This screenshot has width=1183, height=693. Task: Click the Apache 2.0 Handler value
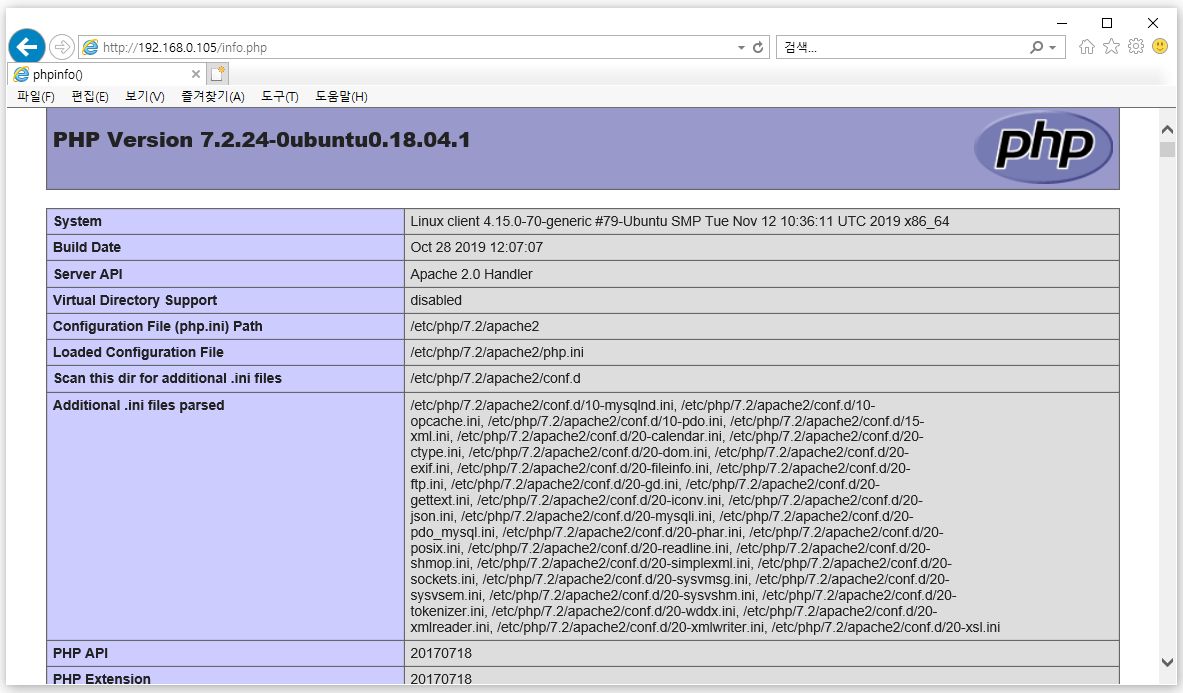(472, 274)
